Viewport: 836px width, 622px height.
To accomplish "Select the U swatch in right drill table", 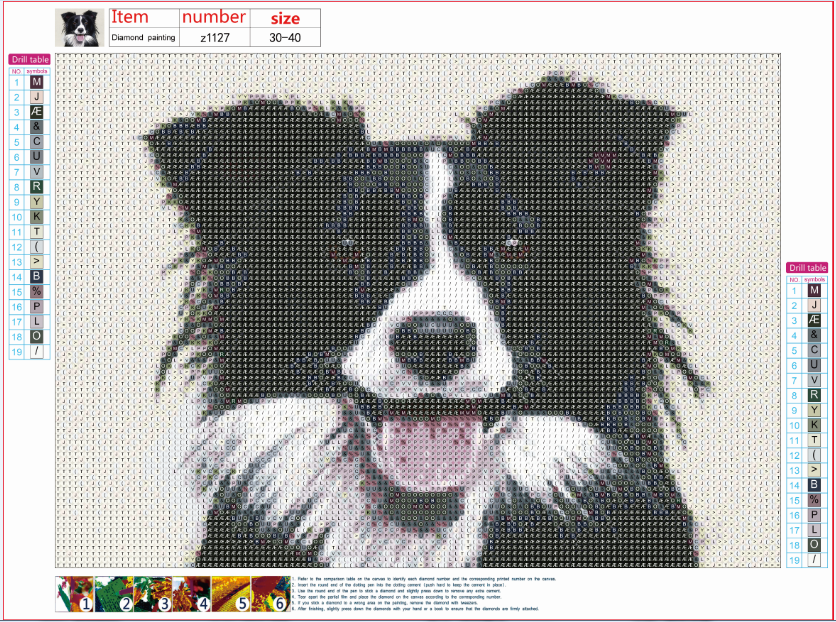I will (814, 365).
